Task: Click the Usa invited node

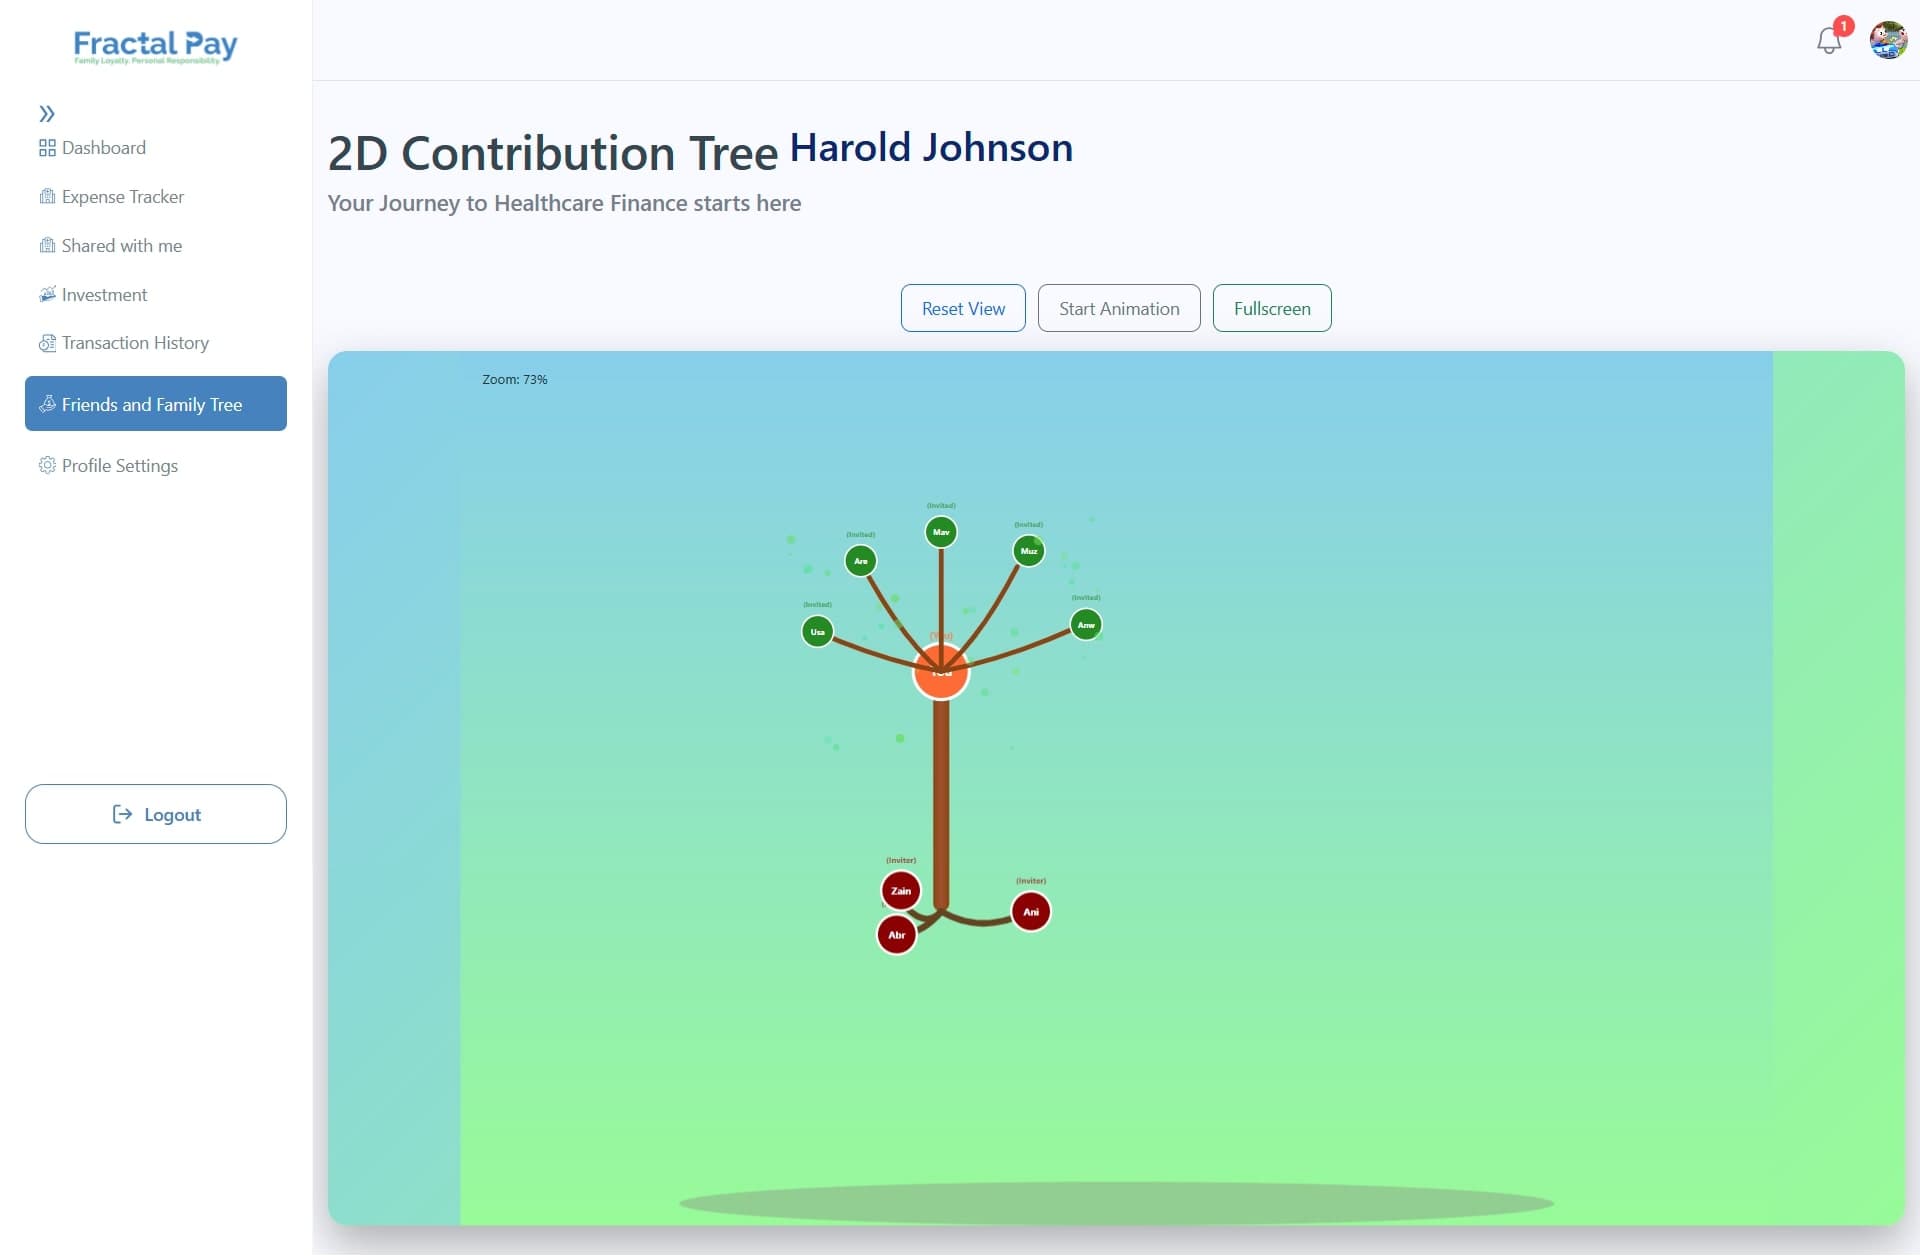Action: [817, 631]
